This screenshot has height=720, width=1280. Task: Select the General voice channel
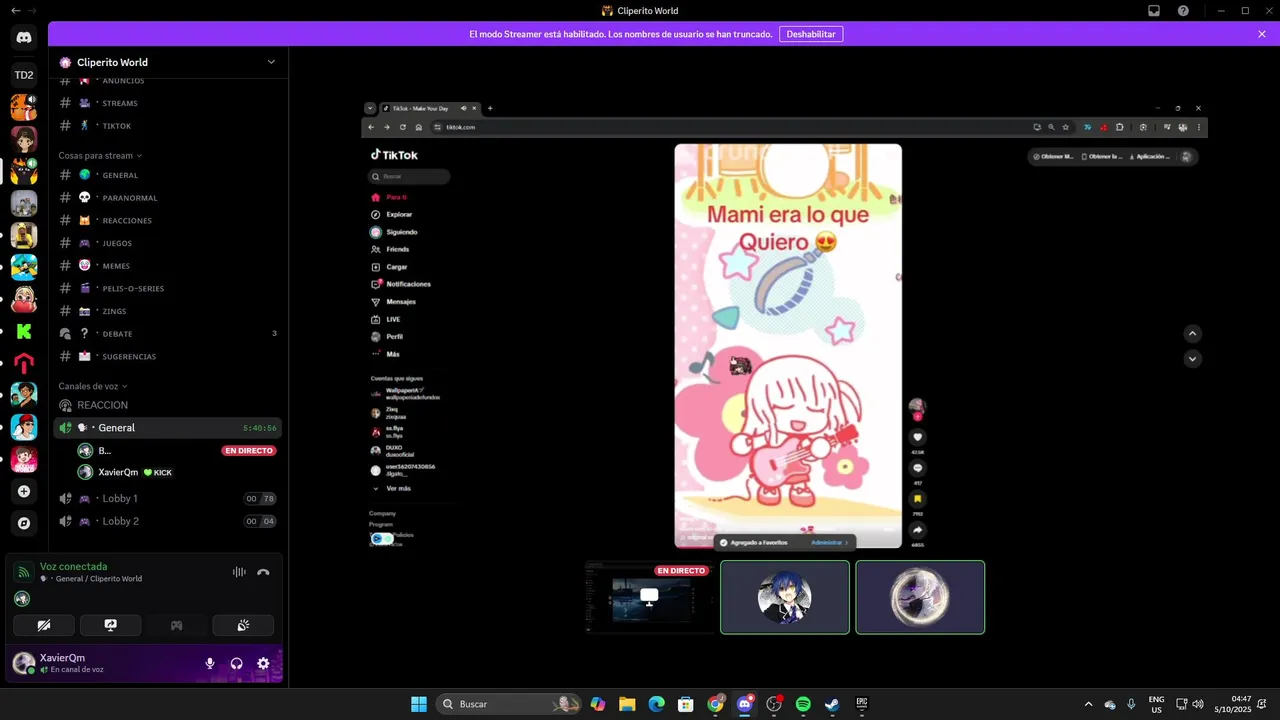[167, 428]
